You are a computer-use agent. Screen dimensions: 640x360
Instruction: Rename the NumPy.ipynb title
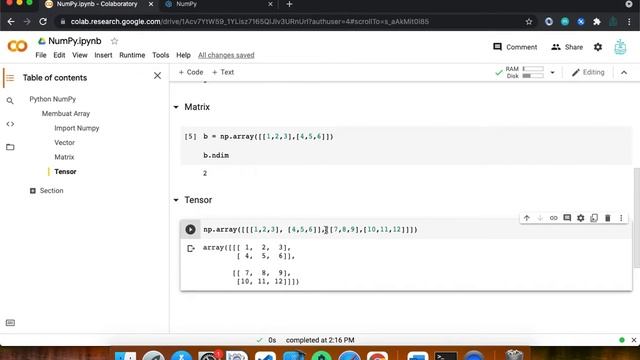point(75,41)
